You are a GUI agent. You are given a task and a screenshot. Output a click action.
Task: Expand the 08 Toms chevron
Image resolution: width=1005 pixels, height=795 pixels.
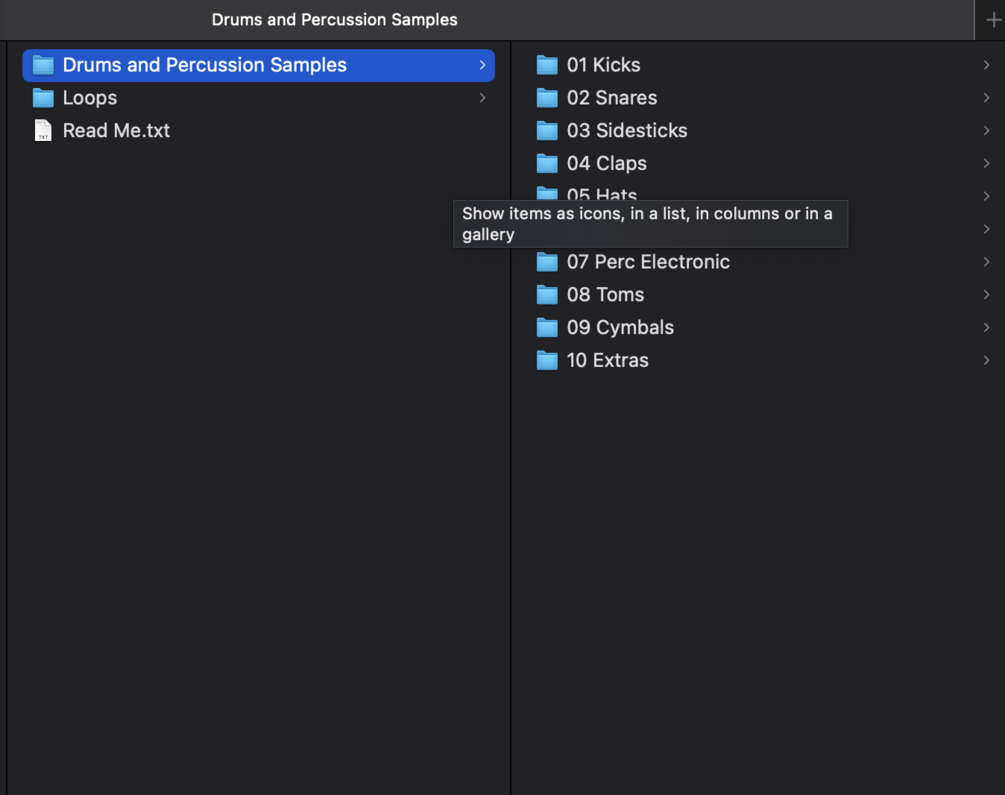(986, 295)
